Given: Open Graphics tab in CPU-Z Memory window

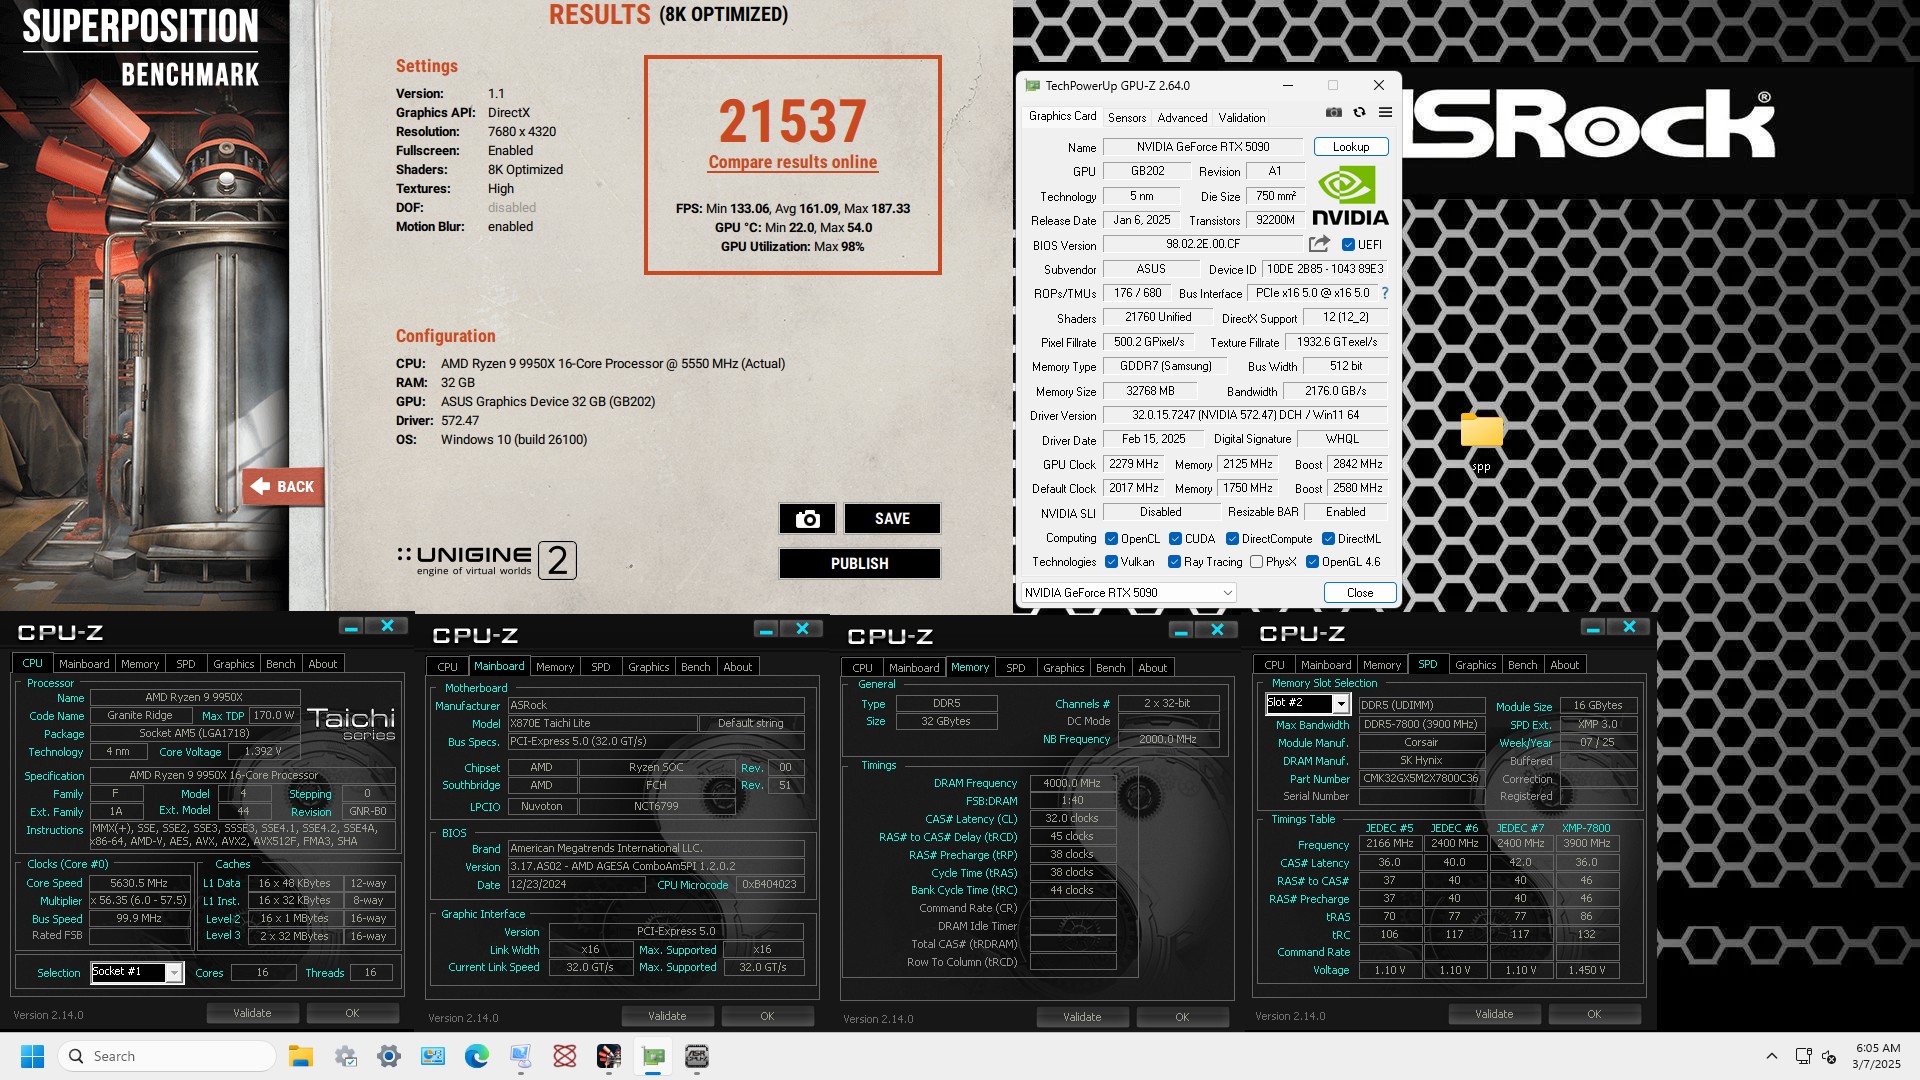Looking at the screenshot, I should click(x=1063, y=668).
